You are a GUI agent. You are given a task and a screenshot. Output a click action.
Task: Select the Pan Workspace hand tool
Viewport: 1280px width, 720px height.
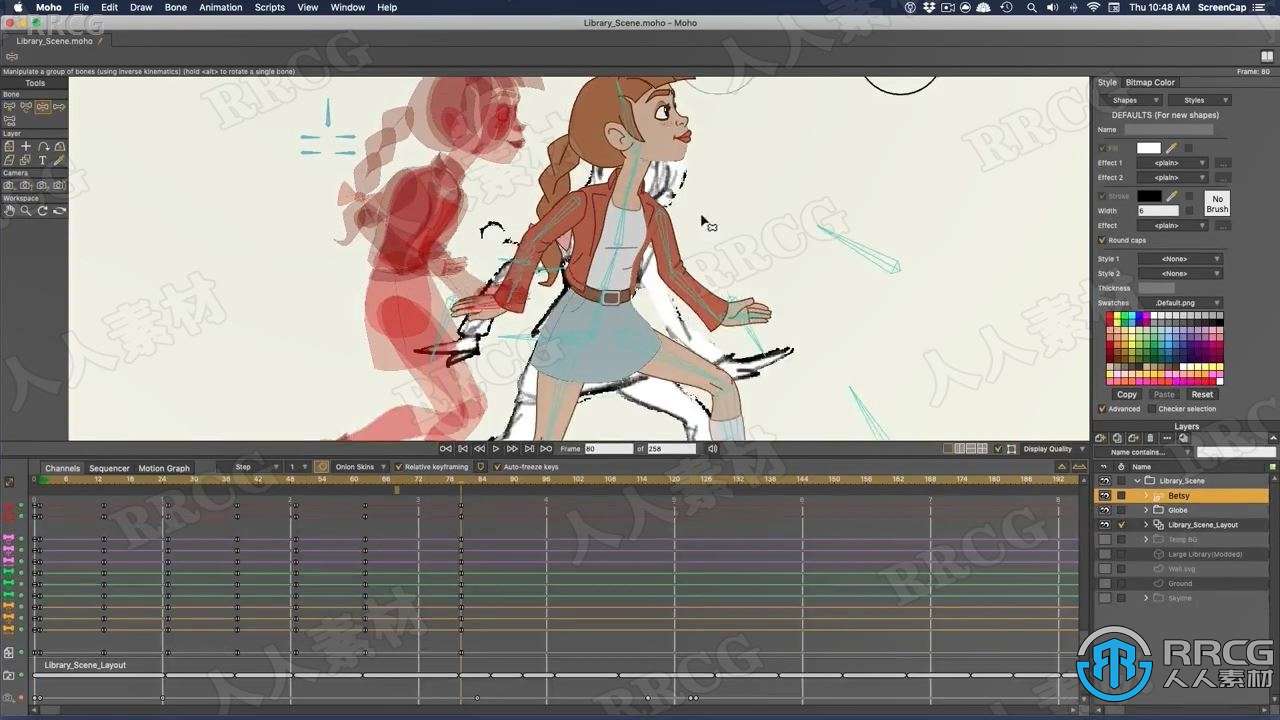(x=9, y=210)
